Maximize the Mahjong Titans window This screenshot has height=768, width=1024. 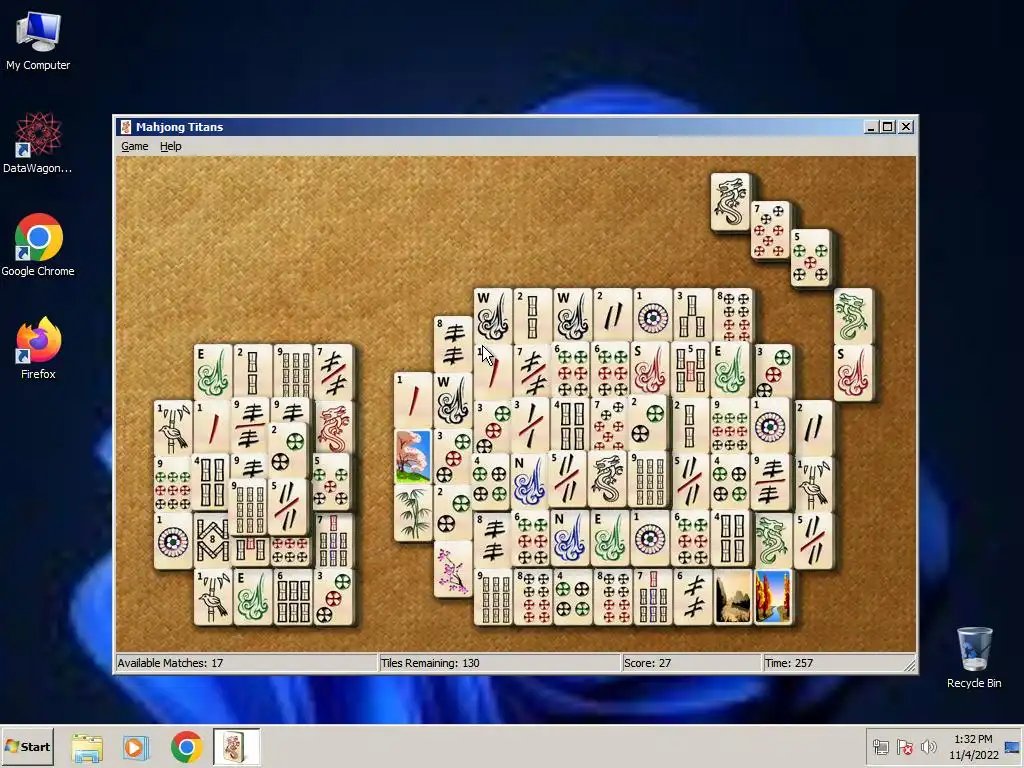[x=888, y=127]
